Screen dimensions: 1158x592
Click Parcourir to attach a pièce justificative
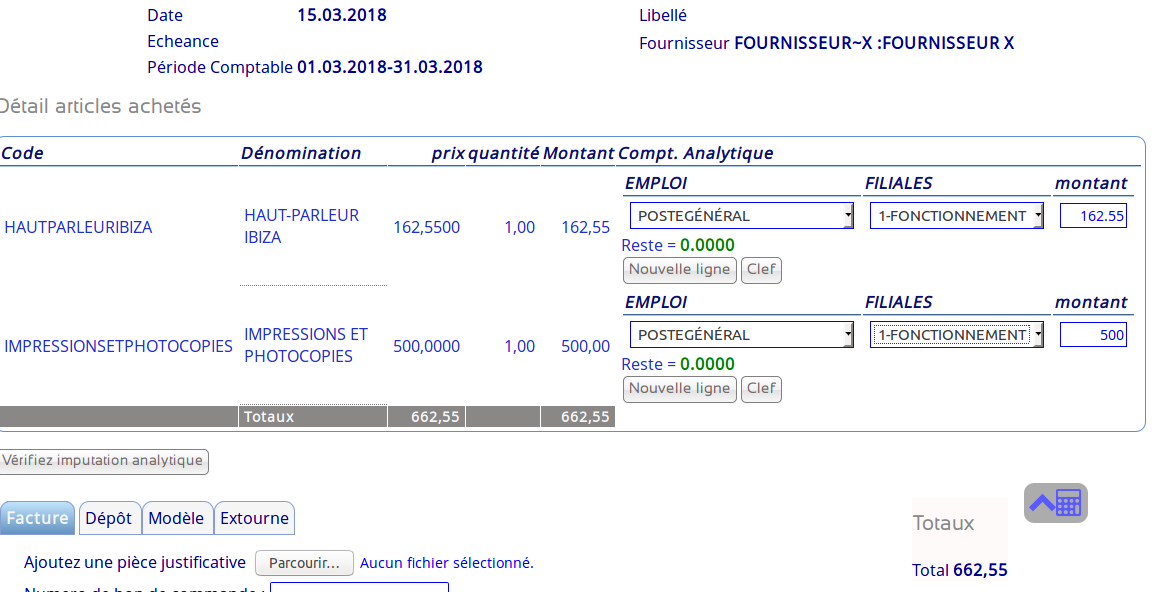coord(304,563)
